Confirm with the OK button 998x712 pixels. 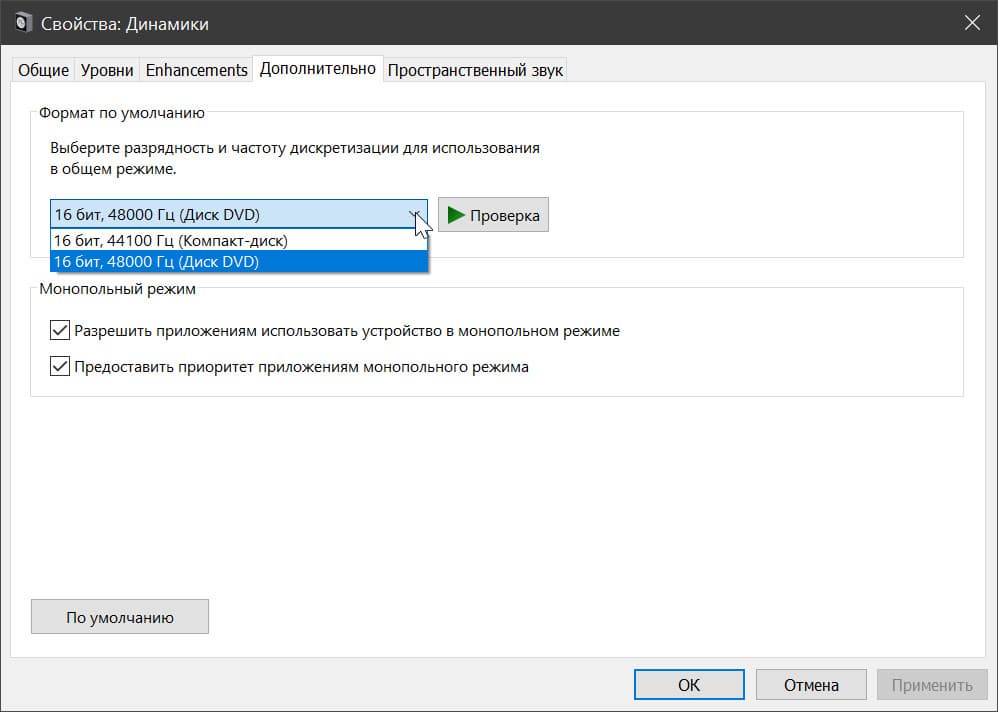click(x=689, y=685)
